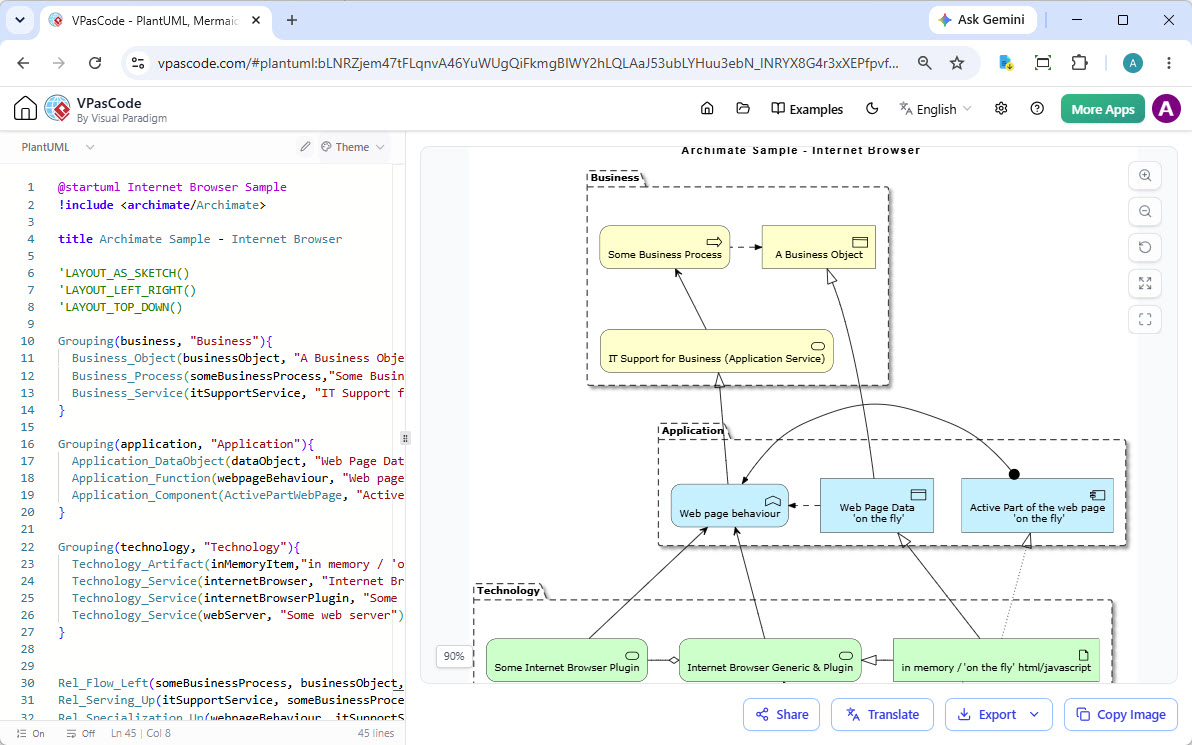Click the download extension icon in browser toolbar

pos(1006,63)
